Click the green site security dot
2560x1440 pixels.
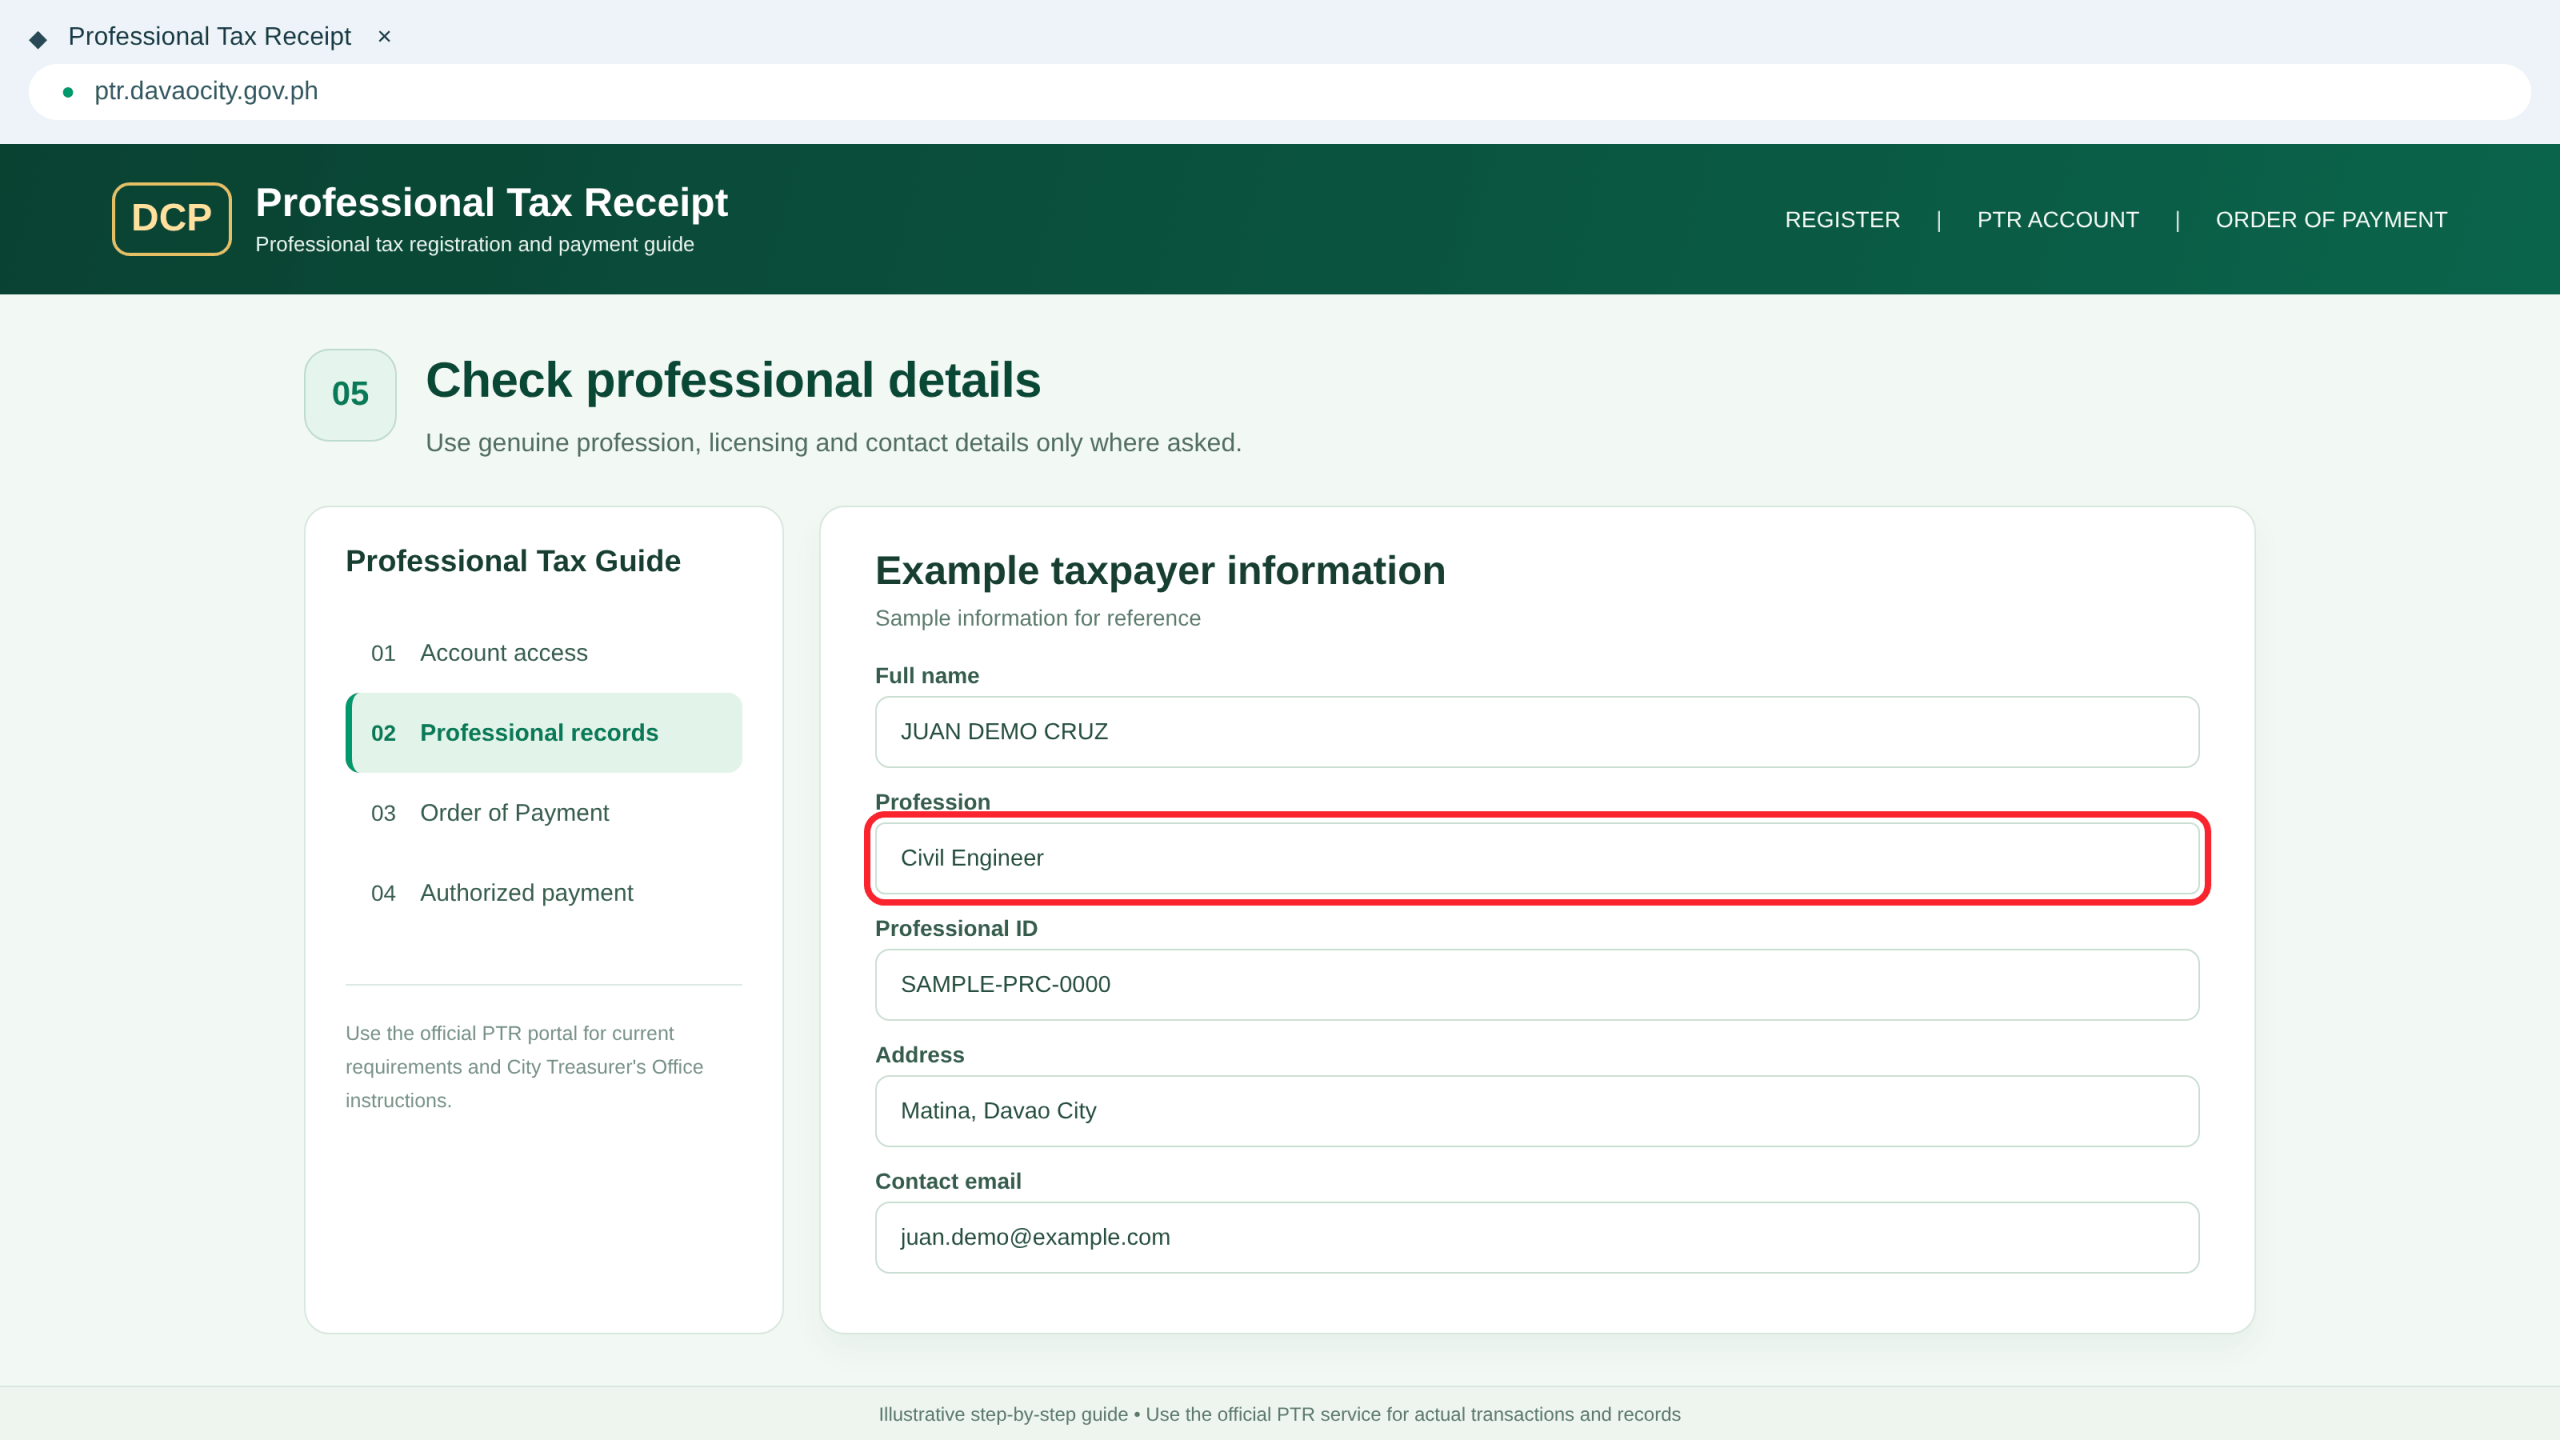click(68, 92)
